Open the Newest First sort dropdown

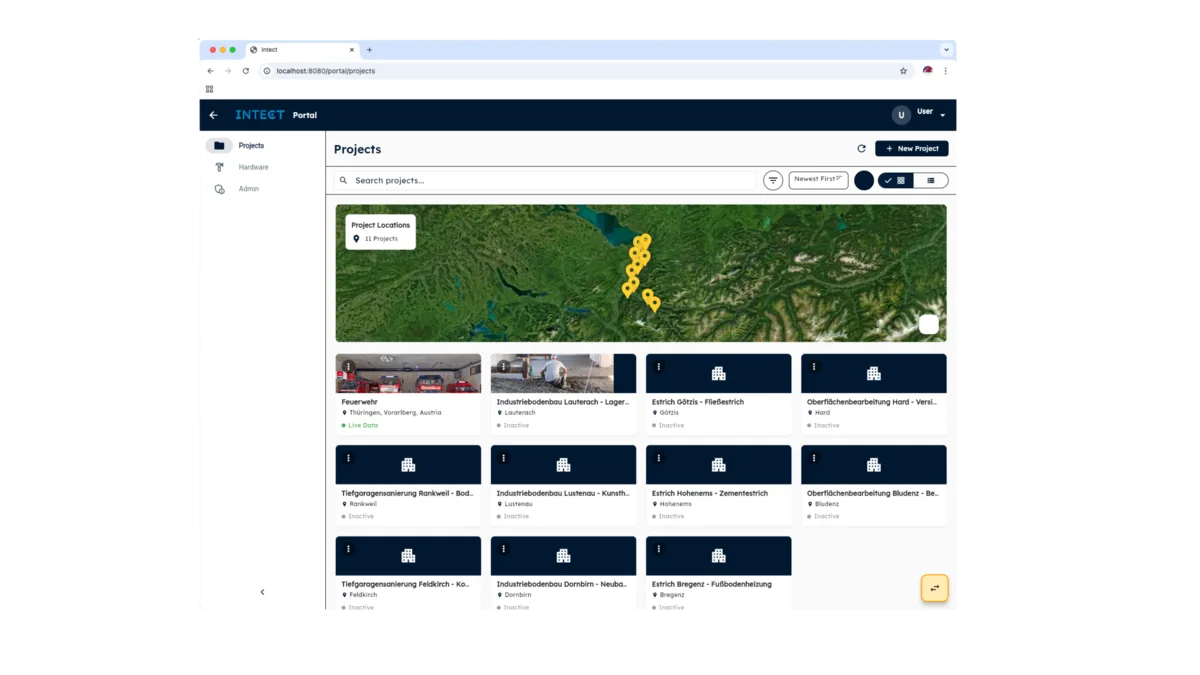(x=818, y=180)
